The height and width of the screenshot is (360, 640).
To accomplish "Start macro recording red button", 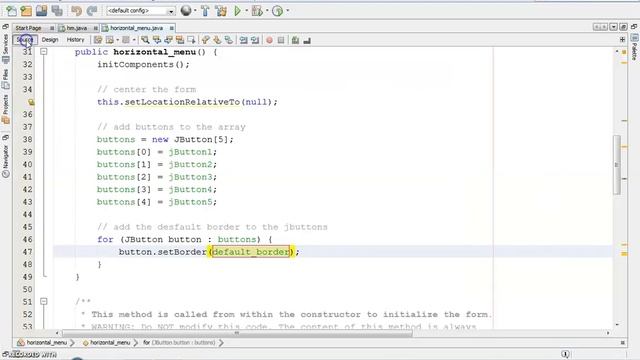I will [269, 40].
